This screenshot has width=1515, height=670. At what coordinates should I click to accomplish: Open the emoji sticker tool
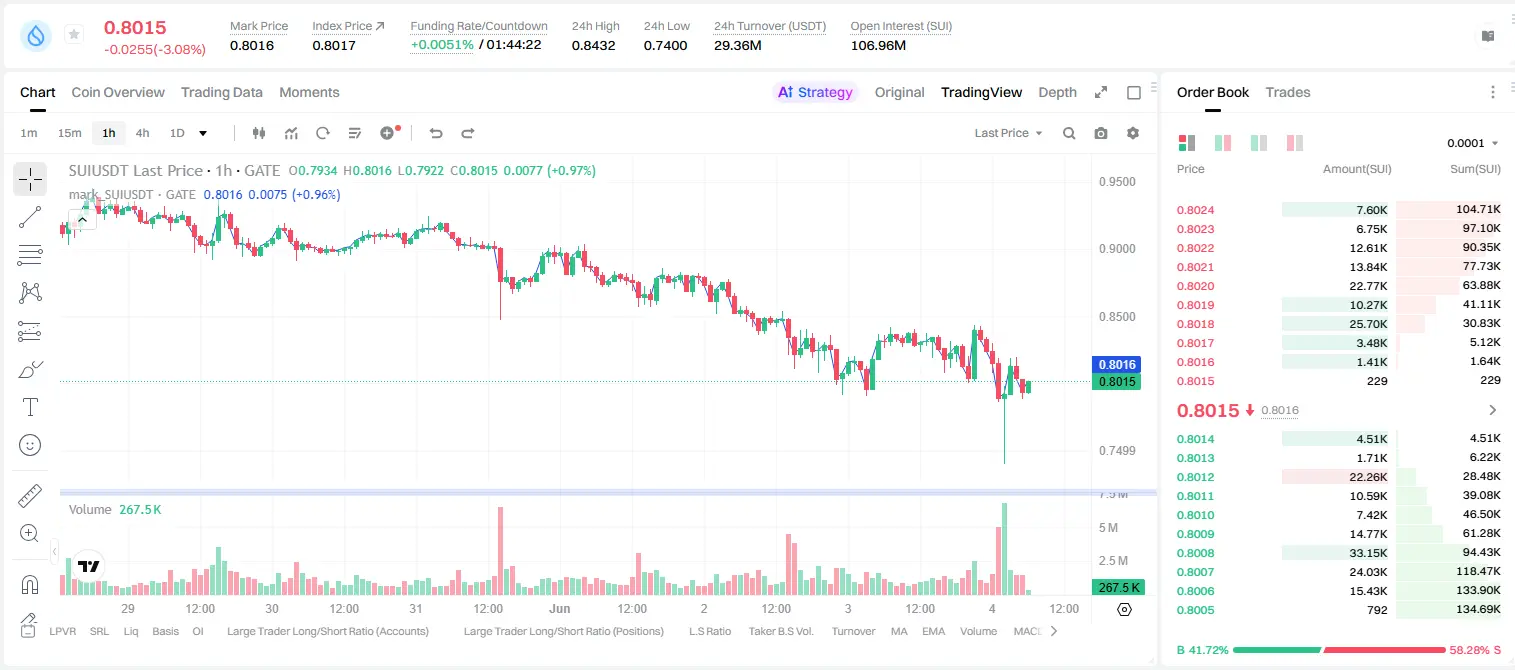(30, 445)
